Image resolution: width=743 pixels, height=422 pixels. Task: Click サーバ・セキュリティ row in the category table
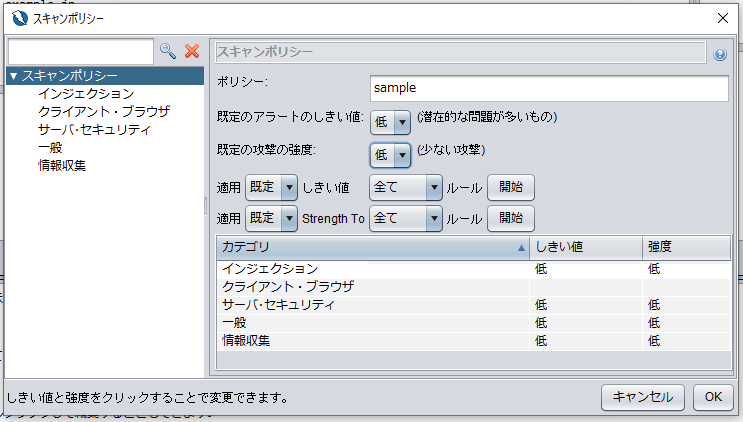[x=474, y=305]
